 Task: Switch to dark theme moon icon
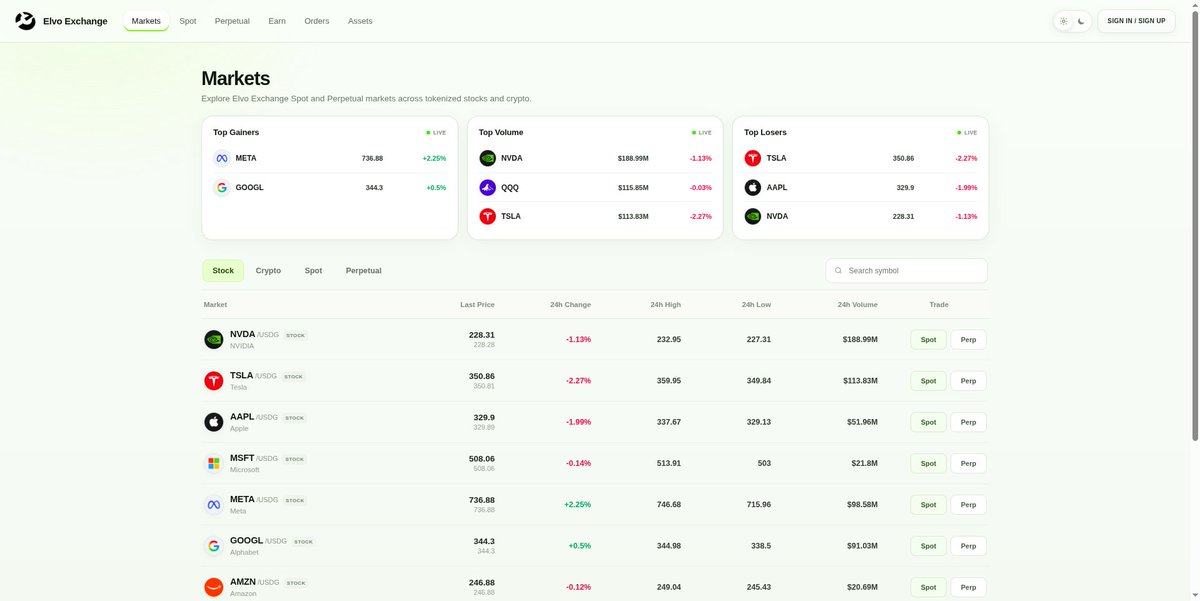[1081, 21]
